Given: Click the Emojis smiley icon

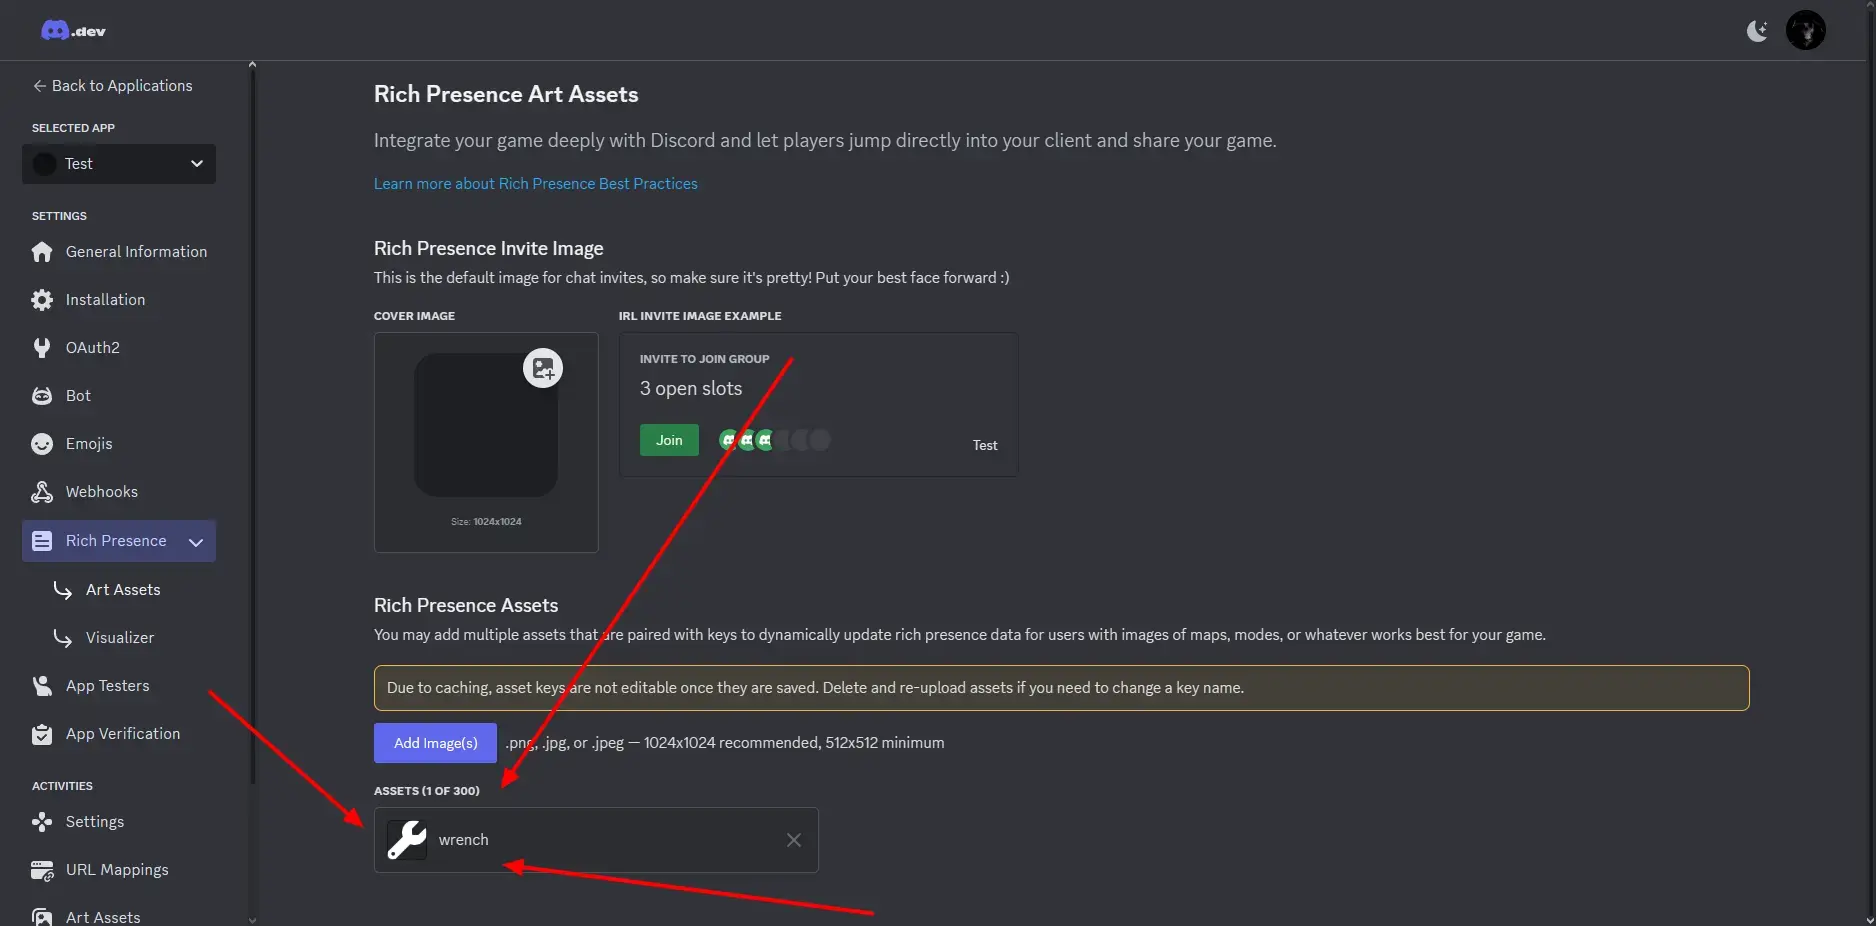Looking at the screenshot, I should (x=42, y=444).
